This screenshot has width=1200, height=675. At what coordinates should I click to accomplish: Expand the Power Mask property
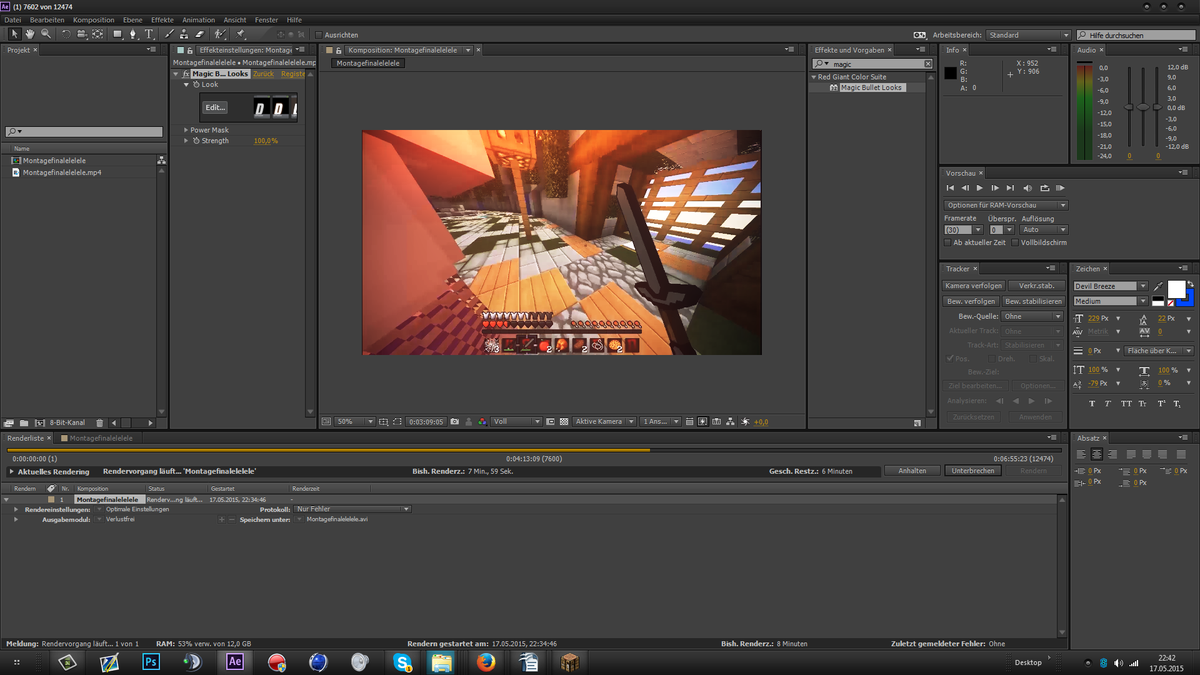tap(186, 130)
